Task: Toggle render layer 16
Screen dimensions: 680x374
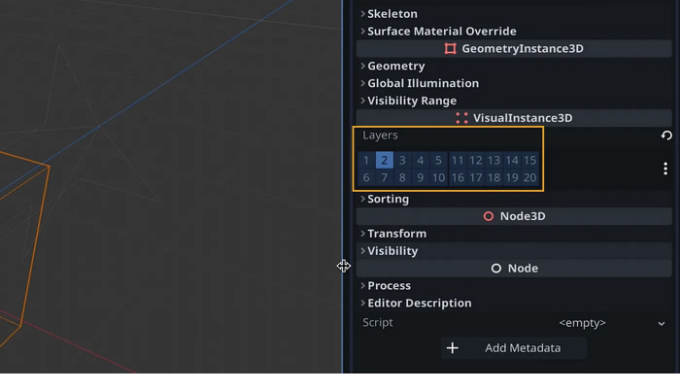Action: (x=458, y=177)
